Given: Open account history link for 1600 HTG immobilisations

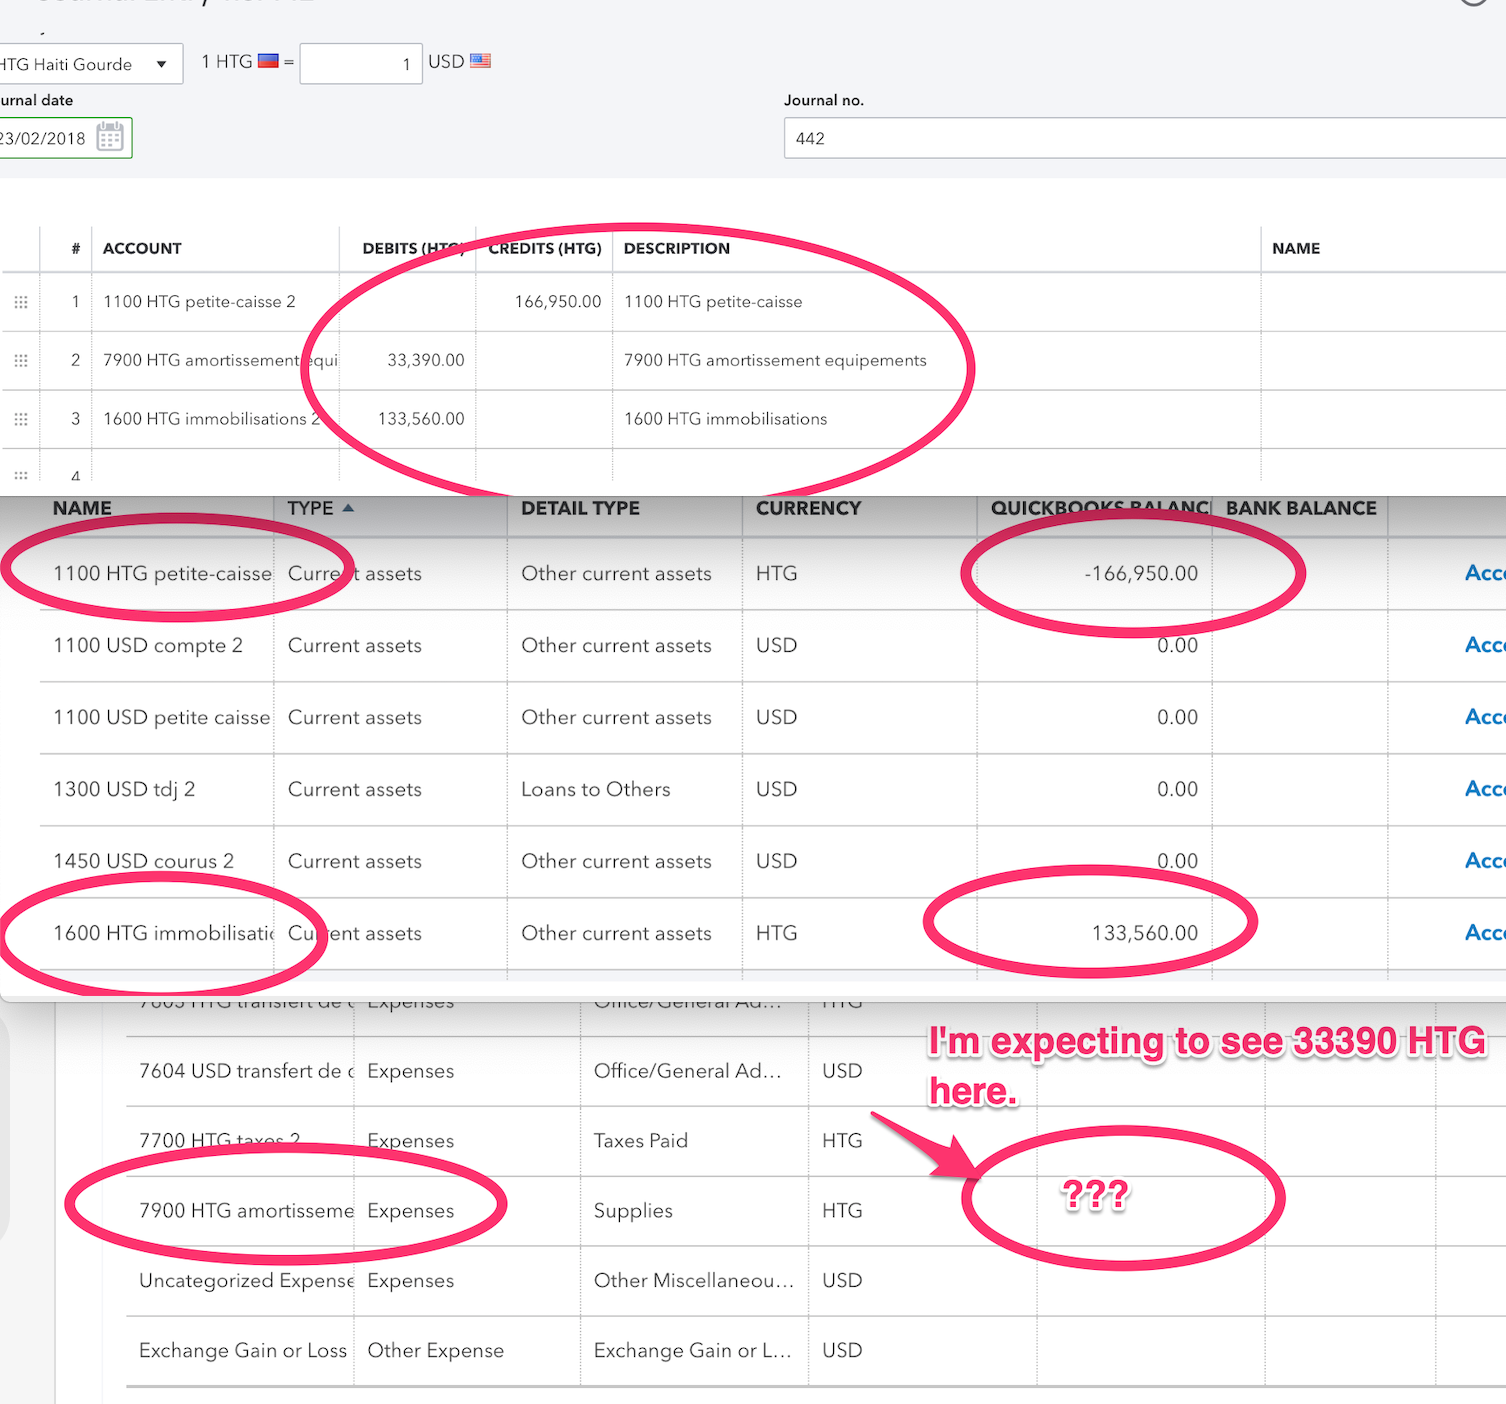Looking at the screenshot, I should pyautogui.click(x=1485, y=933).
